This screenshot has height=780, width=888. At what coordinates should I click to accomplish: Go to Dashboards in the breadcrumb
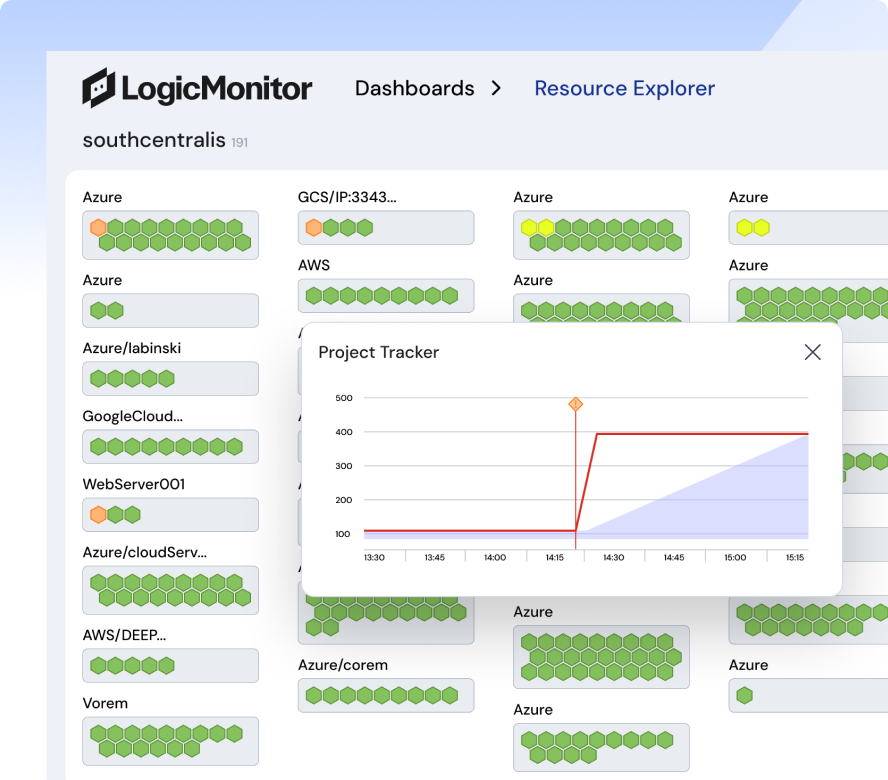[415, 88]
